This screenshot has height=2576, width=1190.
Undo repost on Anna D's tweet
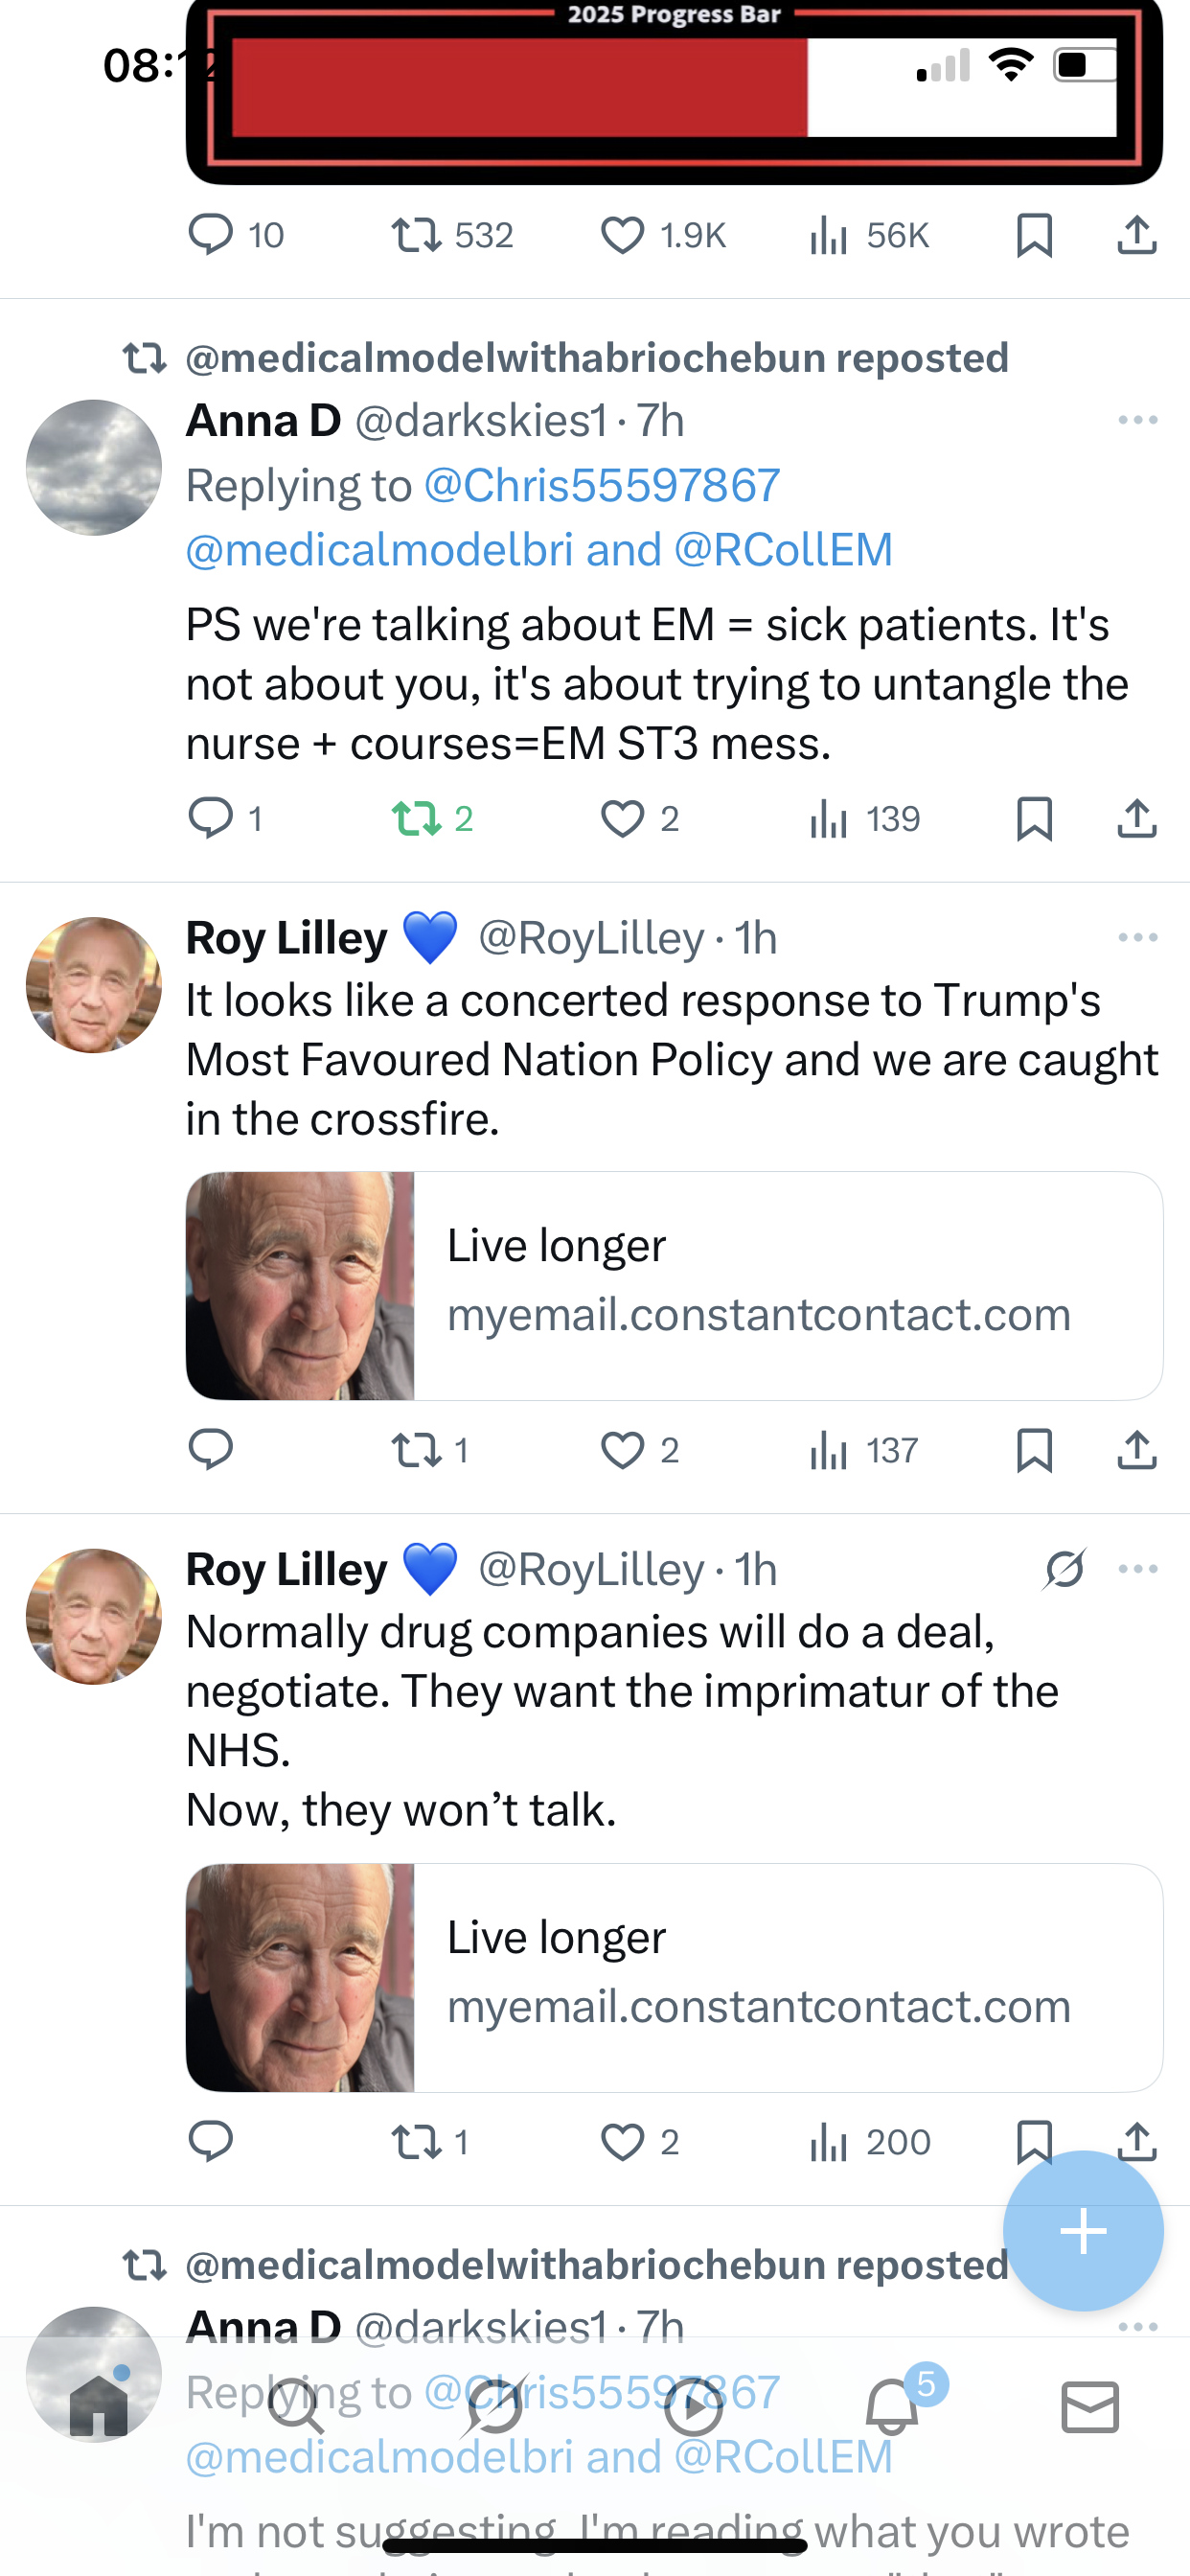coord(416,819)
